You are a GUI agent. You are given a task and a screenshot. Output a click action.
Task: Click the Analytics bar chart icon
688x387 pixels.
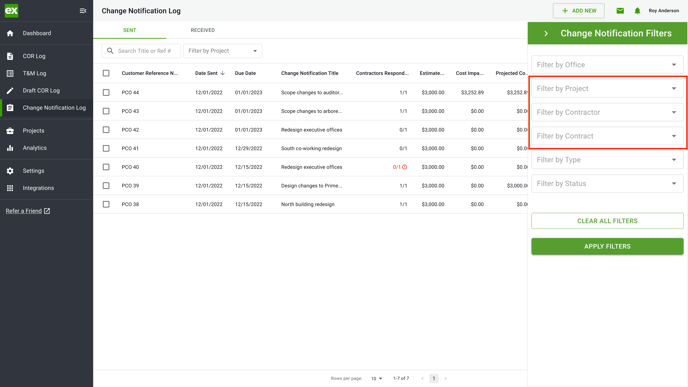coord(10,148)
